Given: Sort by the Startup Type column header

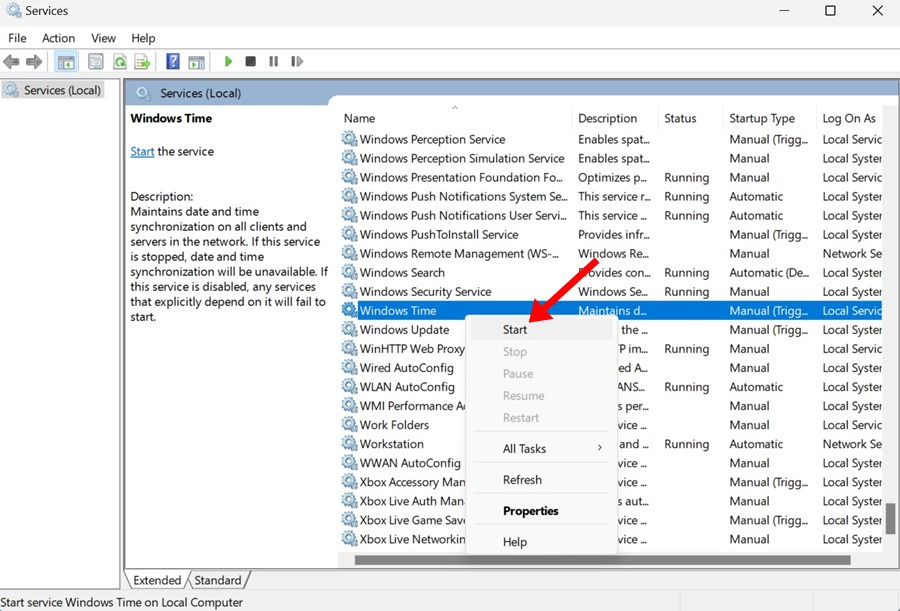Looking at the screenshot, I should click(769, 118).
